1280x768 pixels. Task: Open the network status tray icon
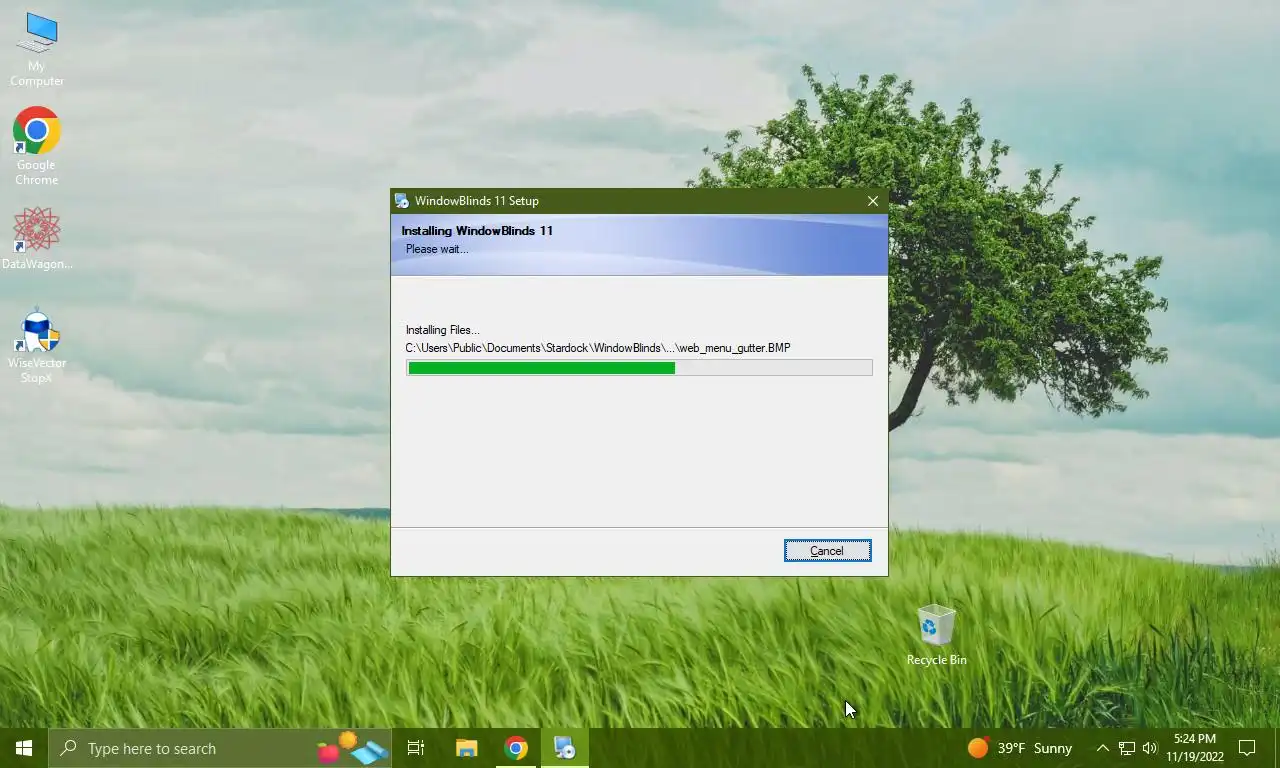(x=1126, y=748)
